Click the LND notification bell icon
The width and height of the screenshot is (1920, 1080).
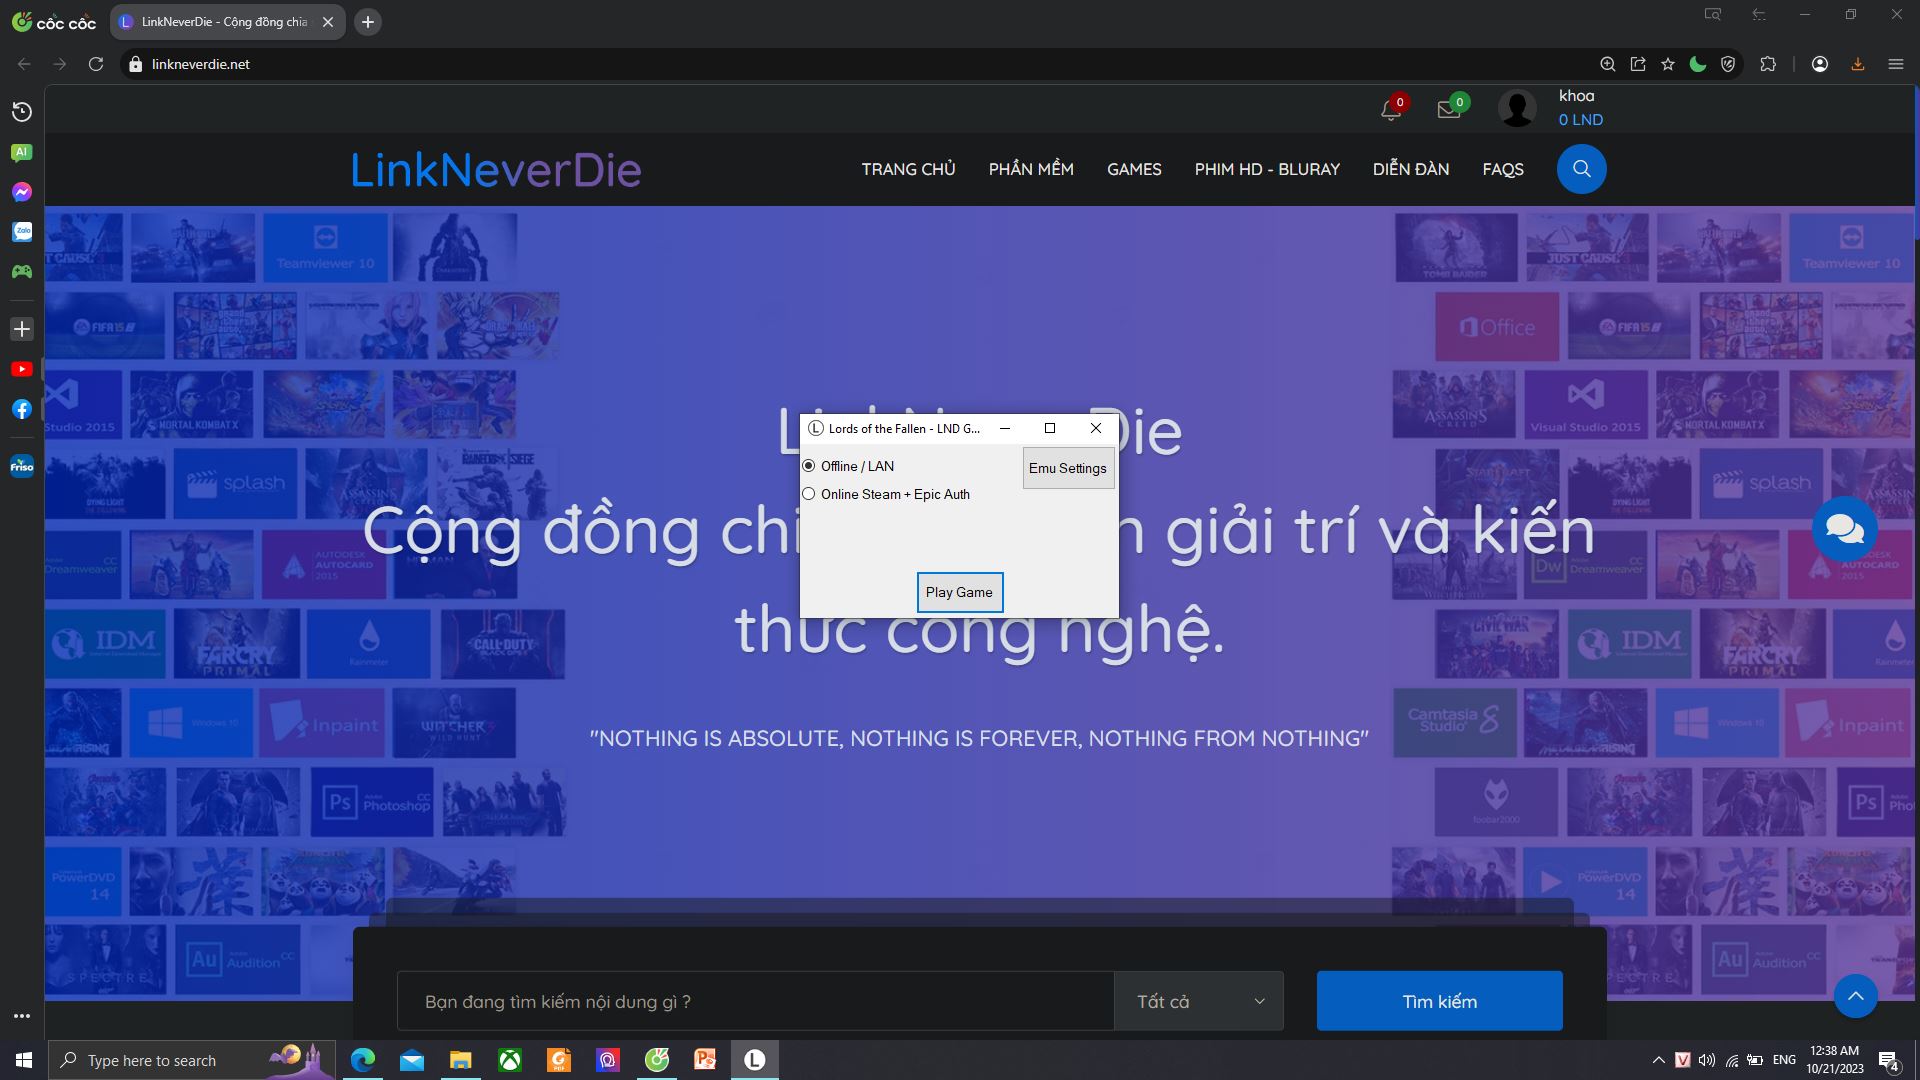coord(1390,109)
